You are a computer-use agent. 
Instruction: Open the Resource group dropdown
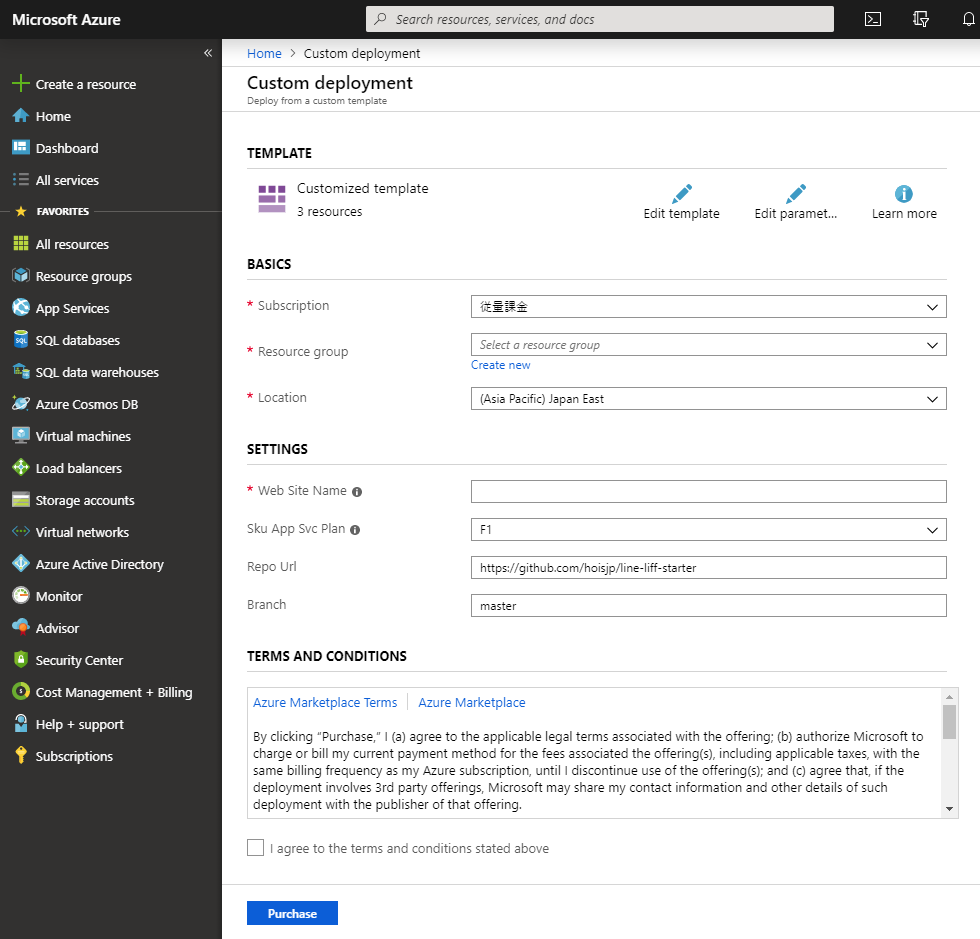pyautogui.click(x=709, y=345)
